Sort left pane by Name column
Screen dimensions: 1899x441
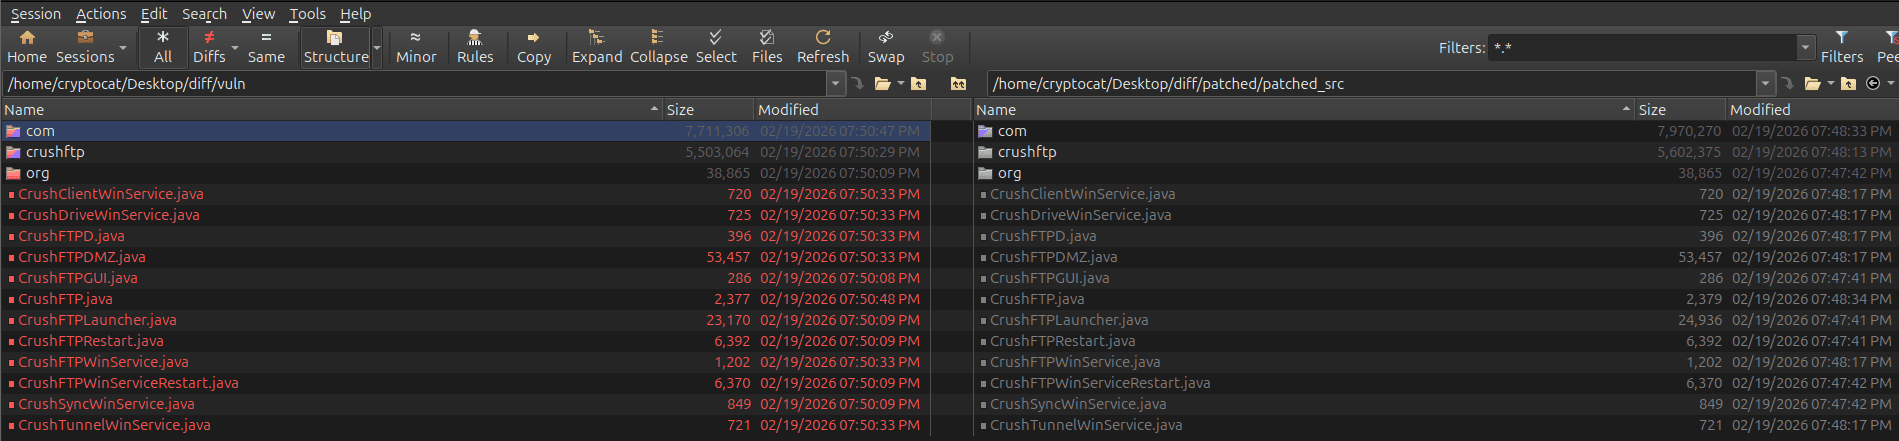[x=332, y=110]
